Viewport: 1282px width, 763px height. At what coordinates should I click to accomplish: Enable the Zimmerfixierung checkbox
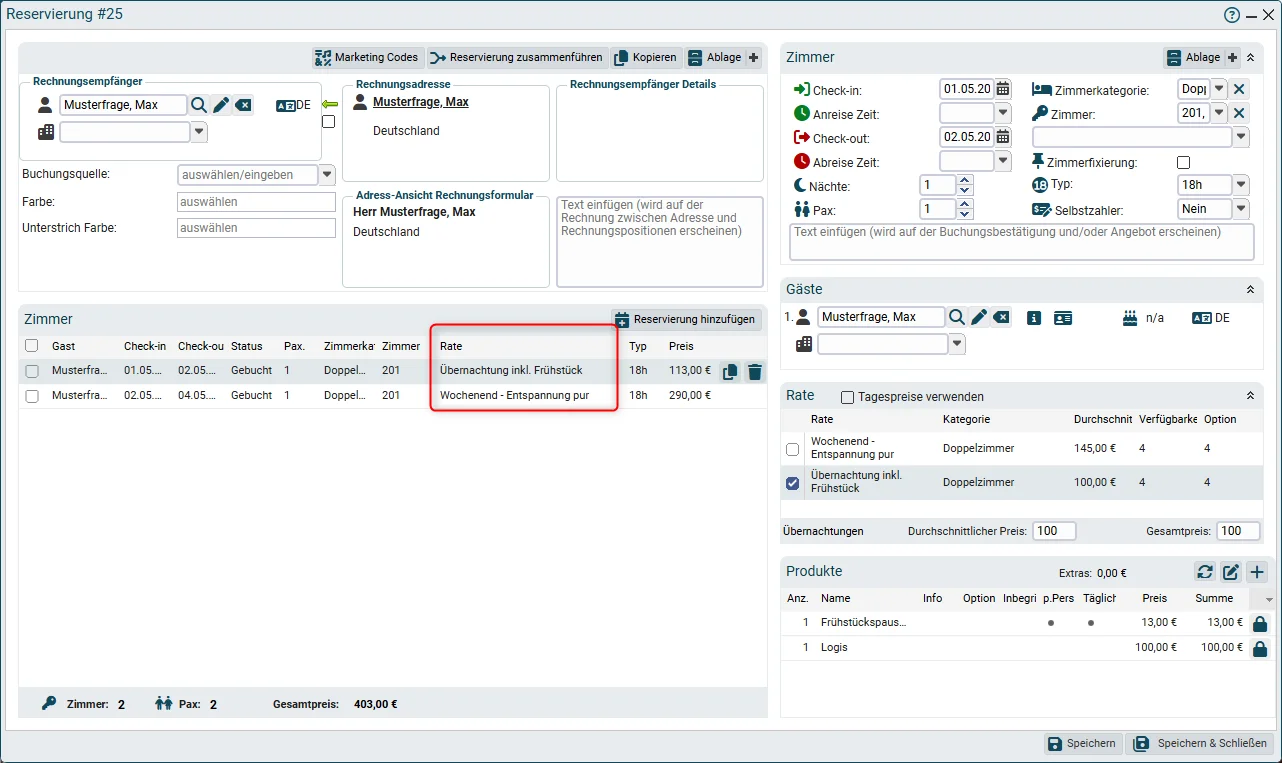click(x=1184, y=162)
